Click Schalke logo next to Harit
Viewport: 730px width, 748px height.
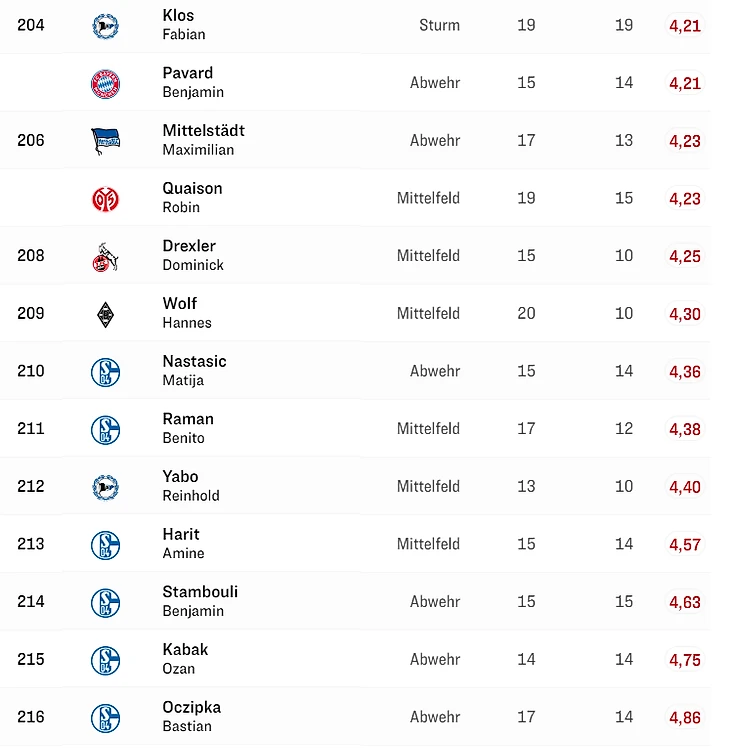[x=105, y=545]
